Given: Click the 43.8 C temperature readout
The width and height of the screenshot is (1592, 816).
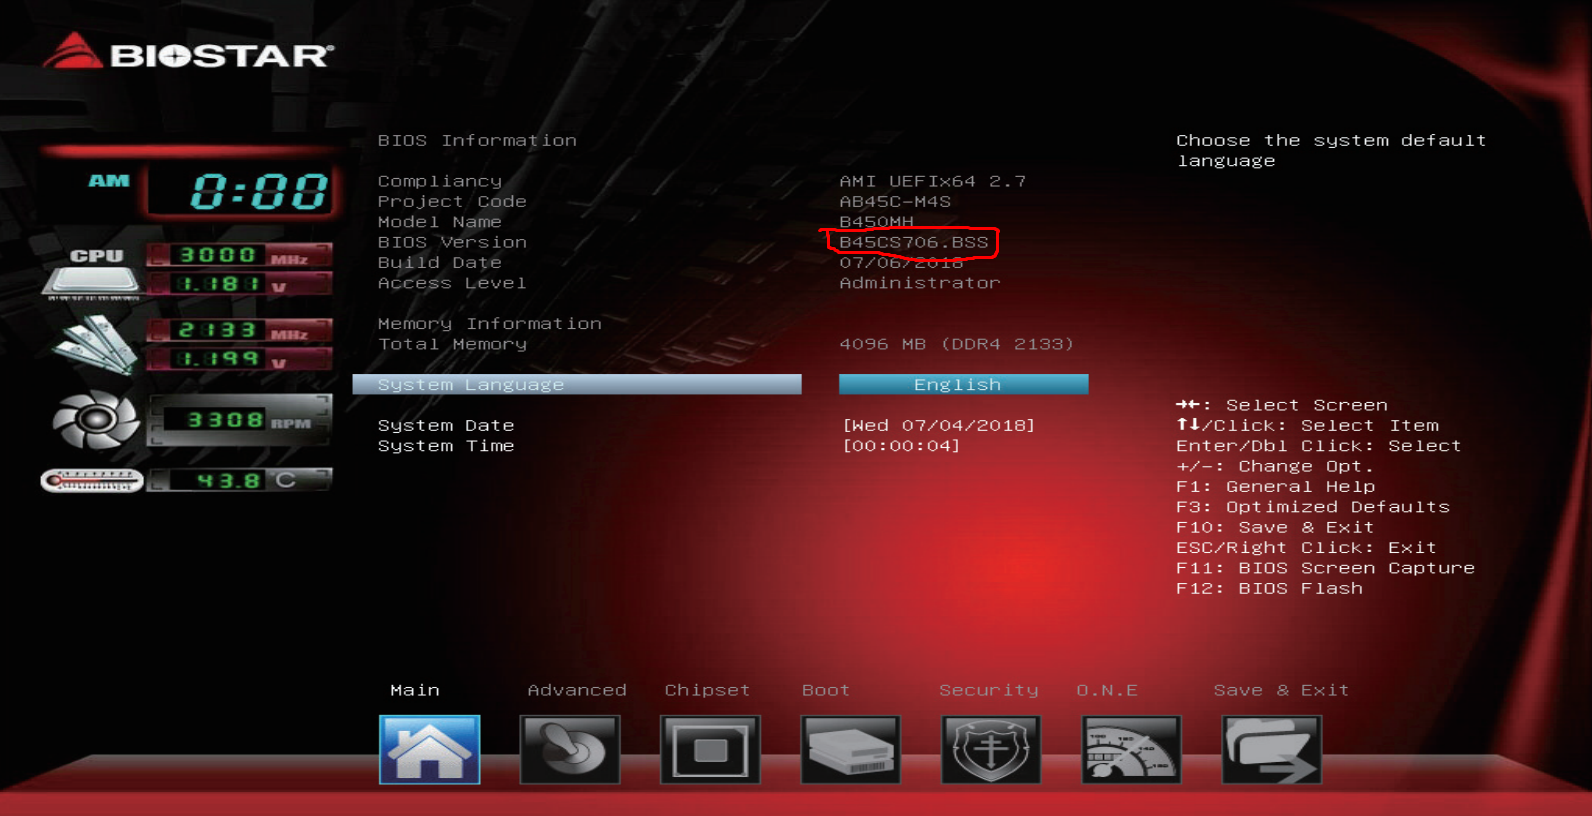Looking at the screenshot, I should coord(240,481).
